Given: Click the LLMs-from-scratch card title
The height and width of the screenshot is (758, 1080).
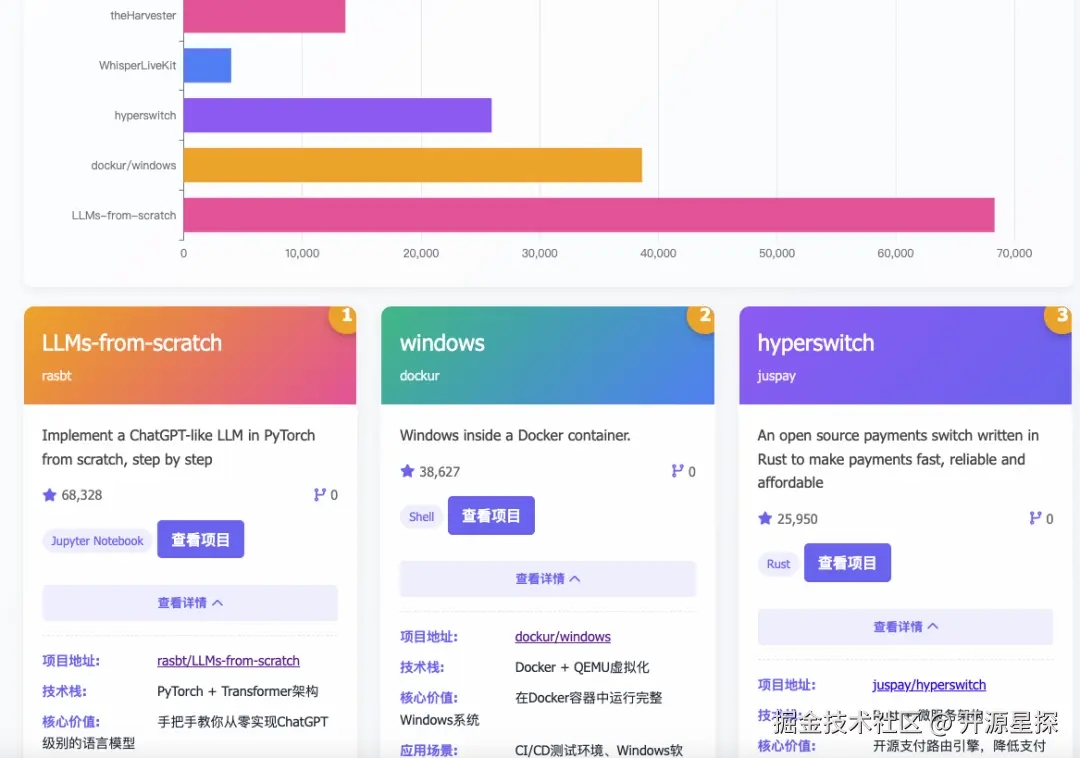Looking at the screenshot, I should tap(132, 343).
